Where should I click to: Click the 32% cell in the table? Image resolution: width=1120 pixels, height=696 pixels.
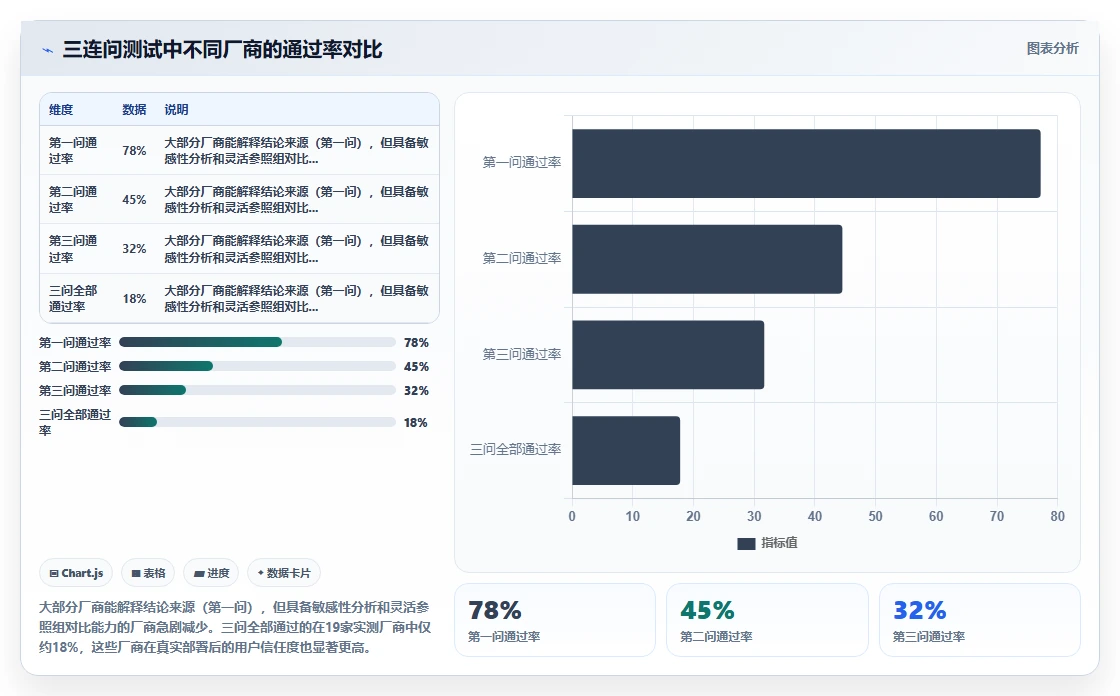coord(134,249)
